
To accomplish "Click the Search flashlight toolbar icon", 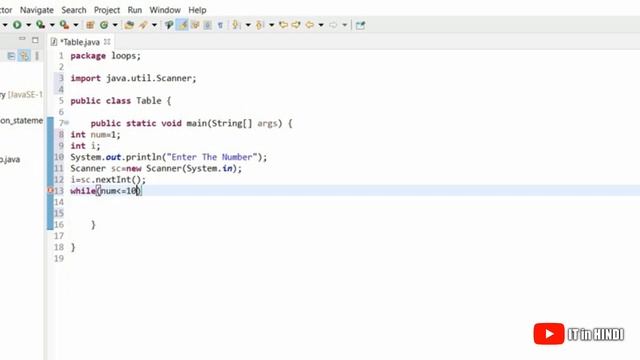I will [x=143, y=25].
